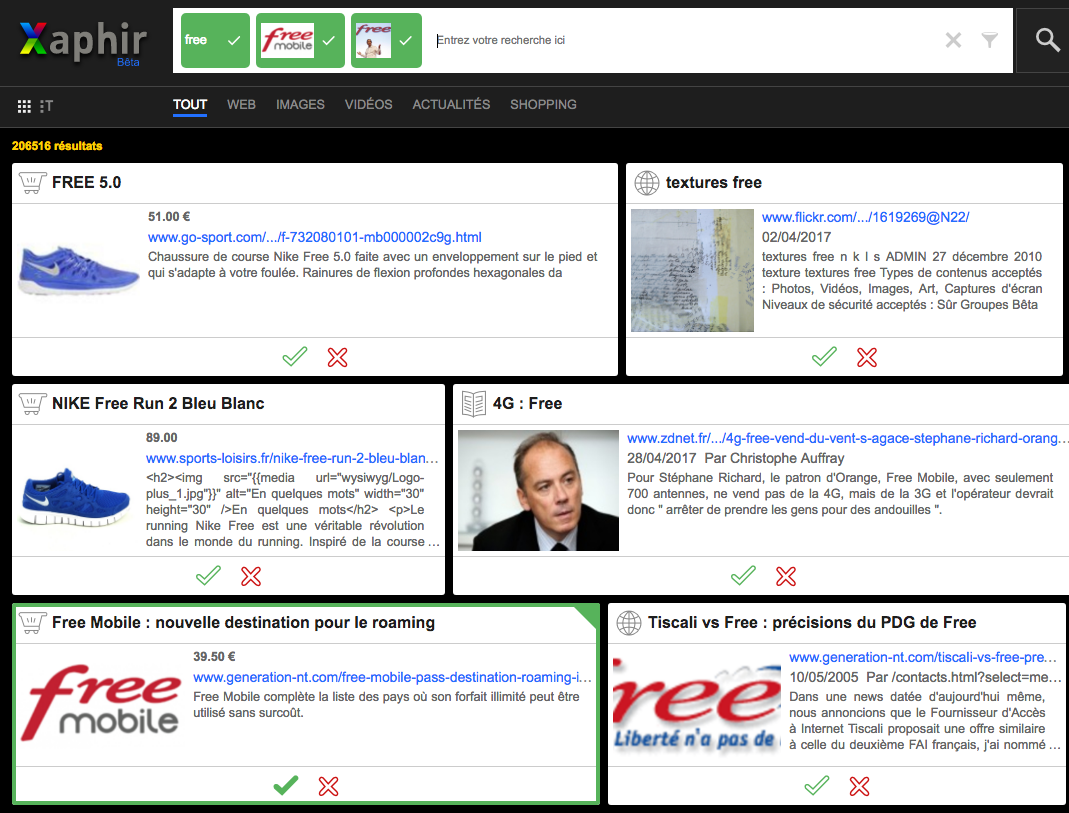Reject the Free Mobile roaming result

(329, 786)
